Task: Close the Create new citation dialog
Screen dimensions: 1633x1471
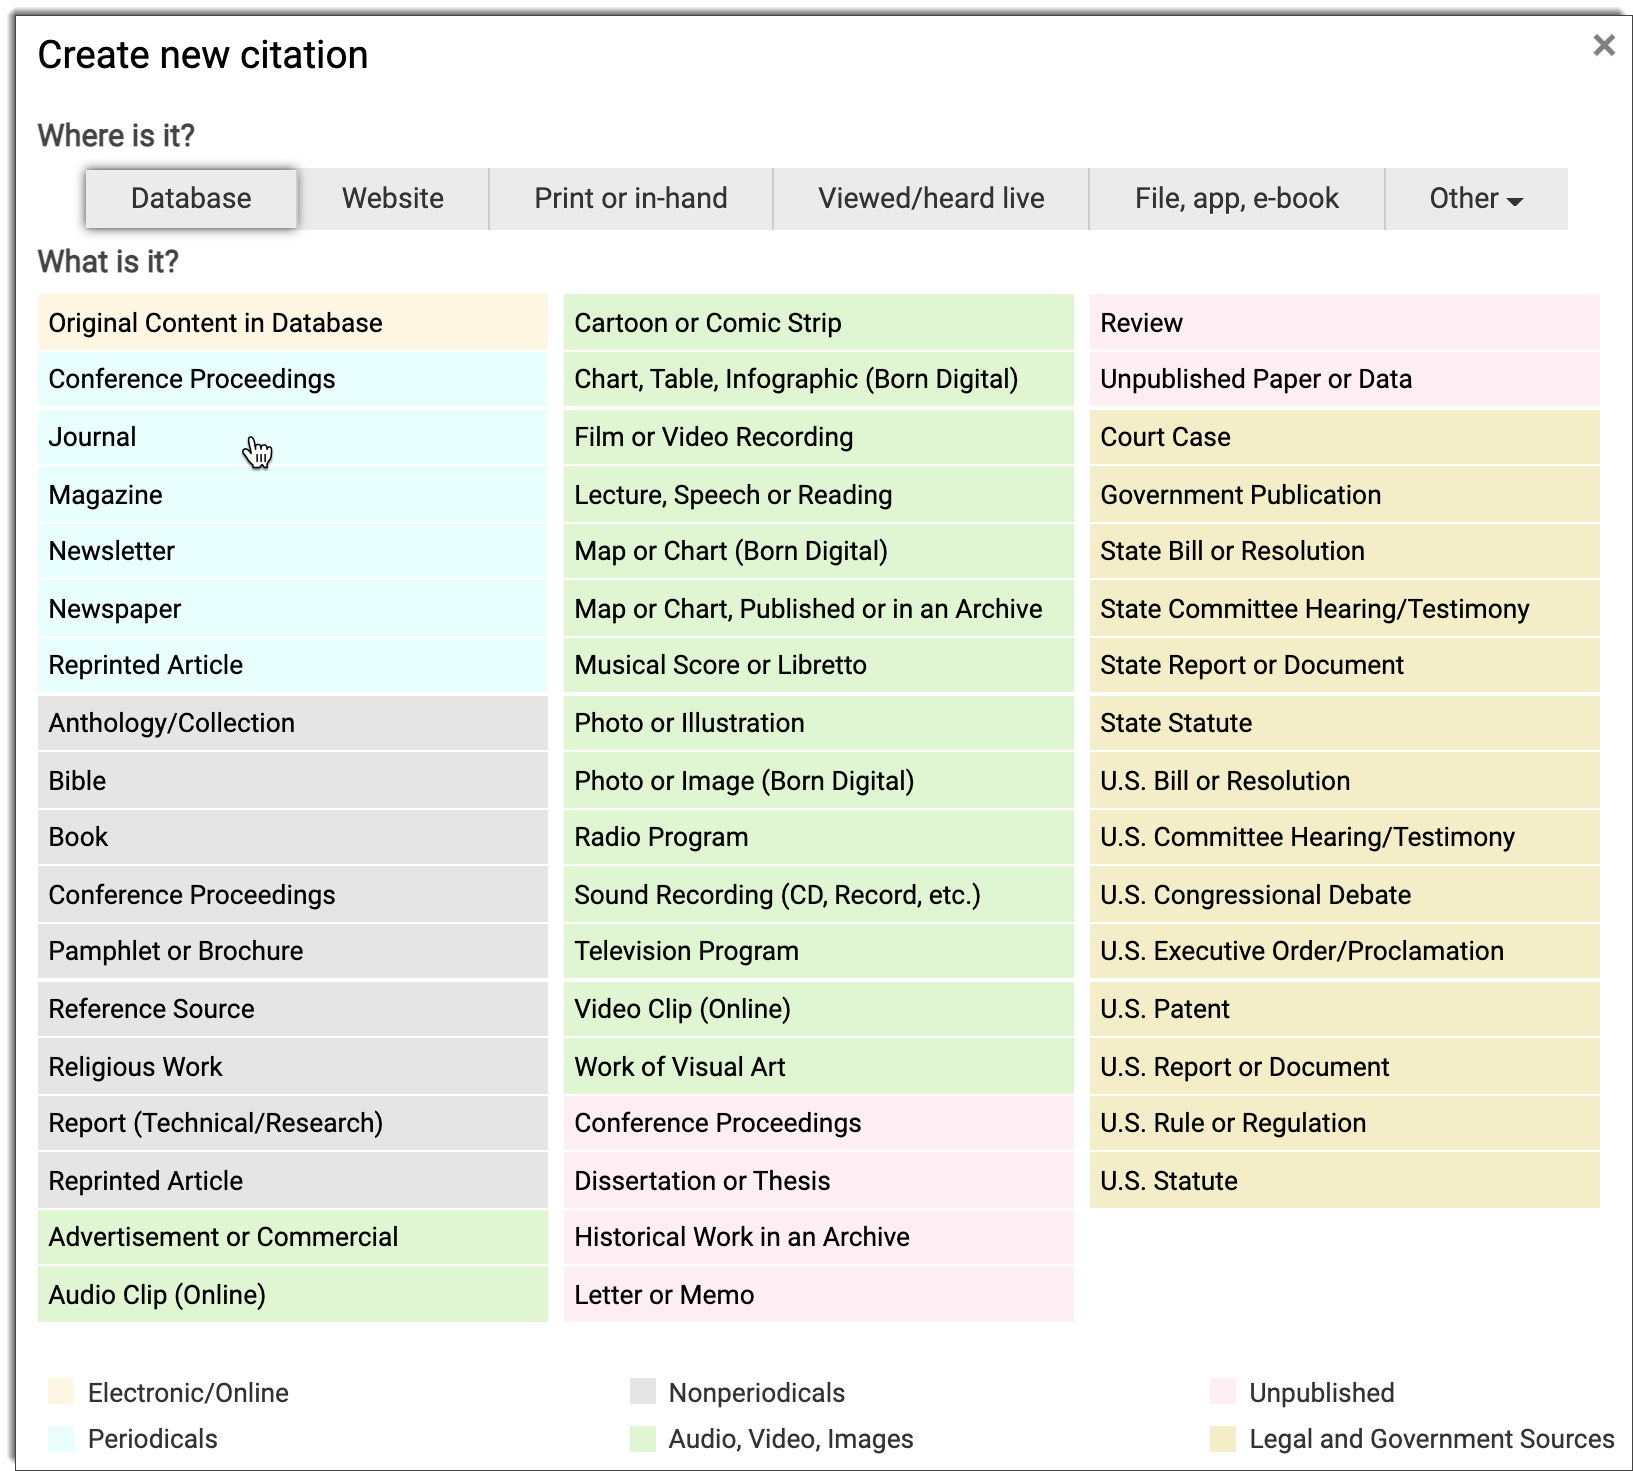Action: pos(1603,46)
